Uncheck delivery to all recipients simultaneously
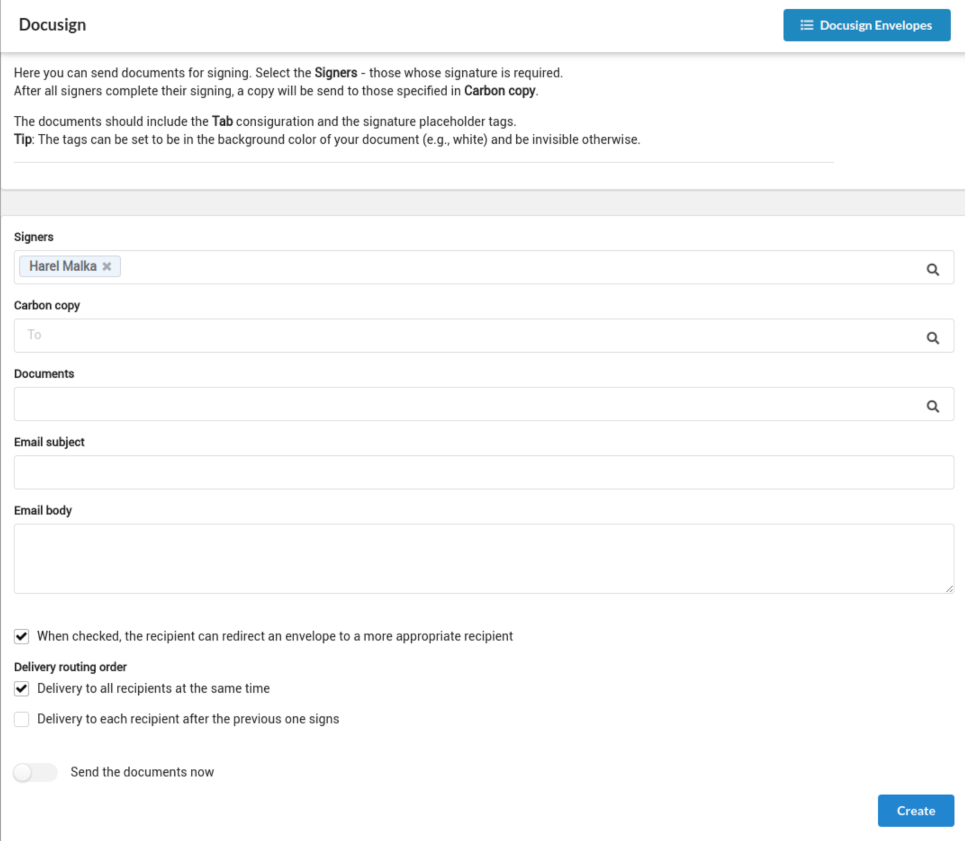 22,689
